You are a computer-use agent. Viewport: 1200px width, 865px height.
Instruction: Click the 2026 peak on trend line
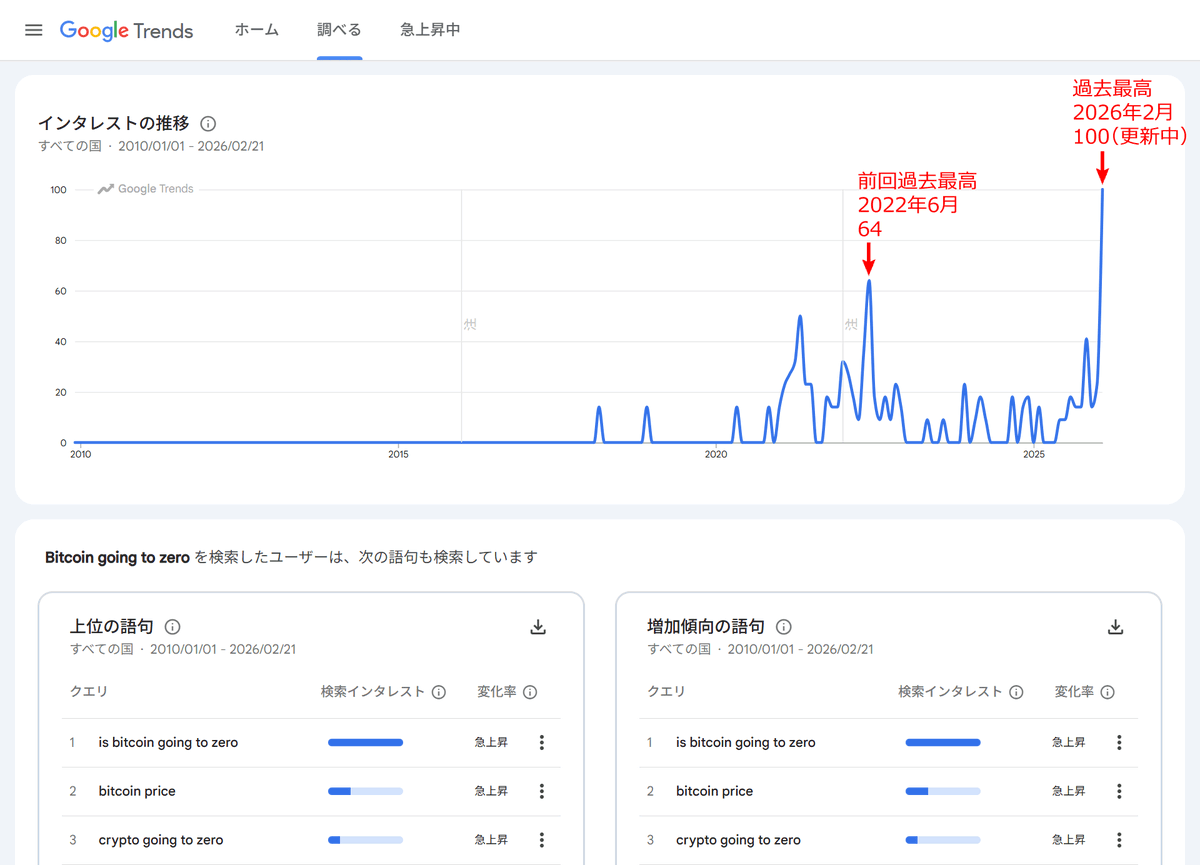coord(1102,189)
